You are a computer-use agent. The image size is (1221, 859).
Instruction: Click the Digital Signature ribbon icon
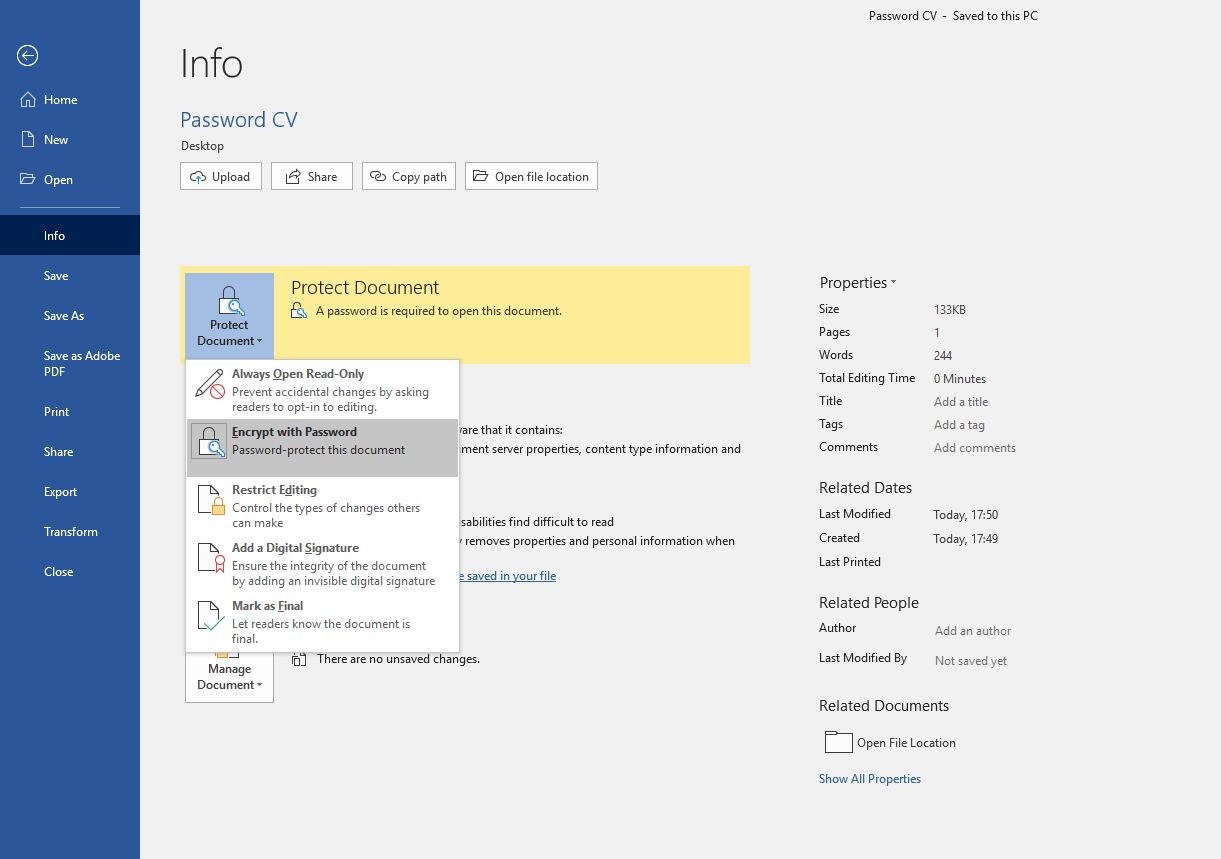[210, 558]
